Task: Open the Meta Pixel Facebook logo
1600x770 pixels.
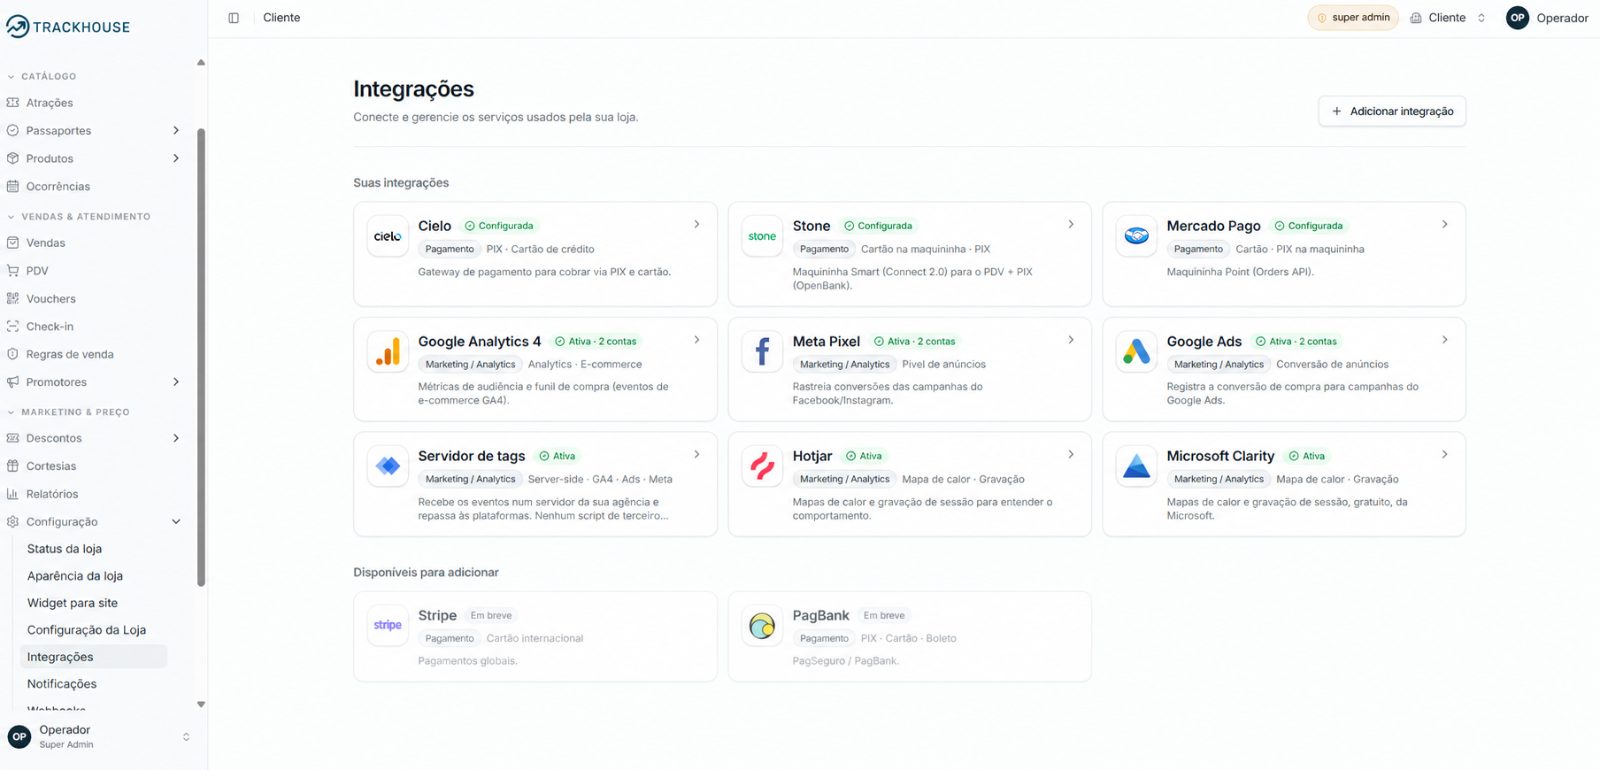Action: pyautogui.click(x=762, y=352)
